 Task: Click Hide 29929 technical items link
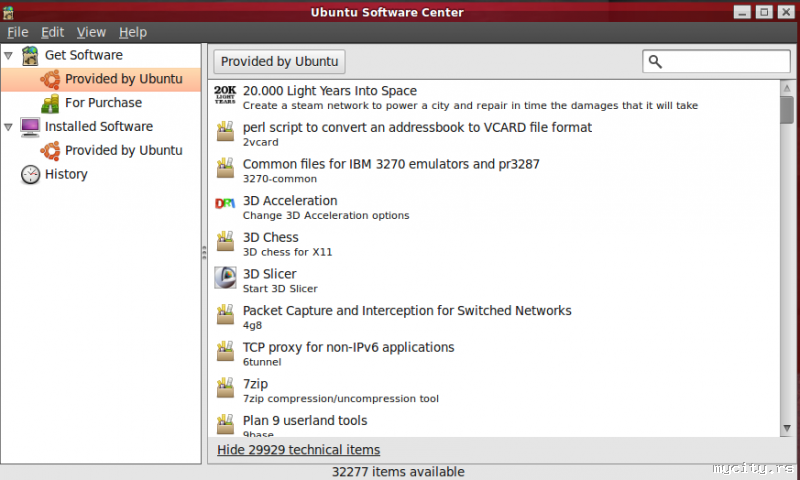[298, 450]
